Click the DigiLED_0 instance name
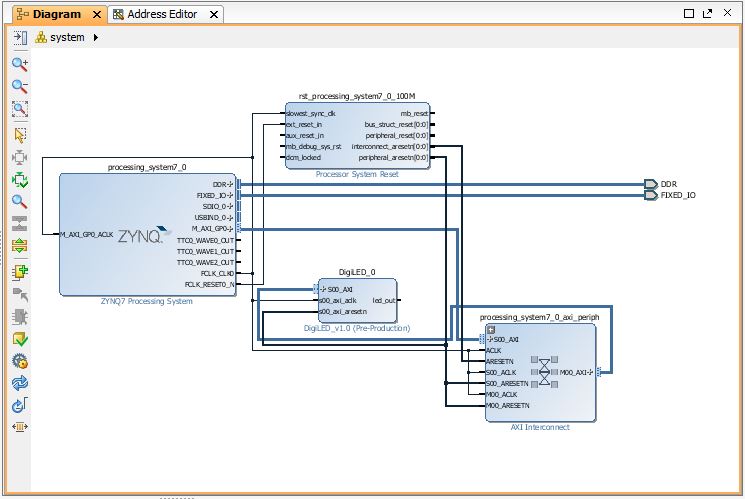The image size is (745, 499). click(x=357, y=272)
